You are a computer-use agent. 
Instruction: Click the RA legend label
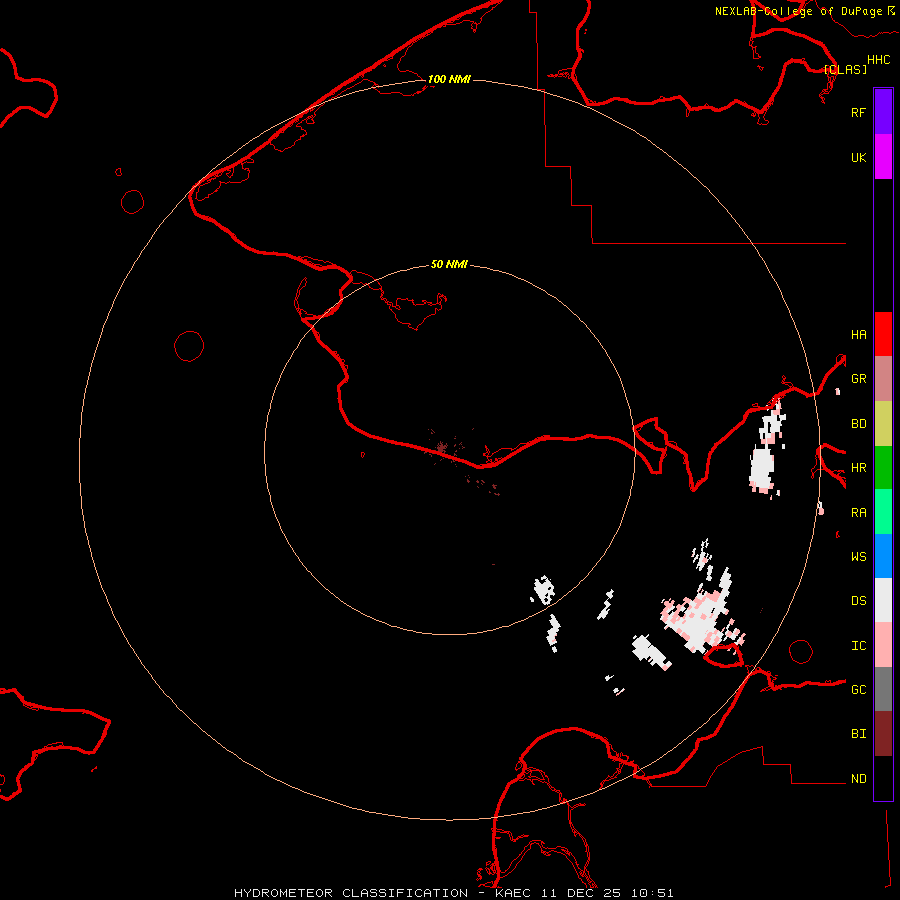click(859, 513)
